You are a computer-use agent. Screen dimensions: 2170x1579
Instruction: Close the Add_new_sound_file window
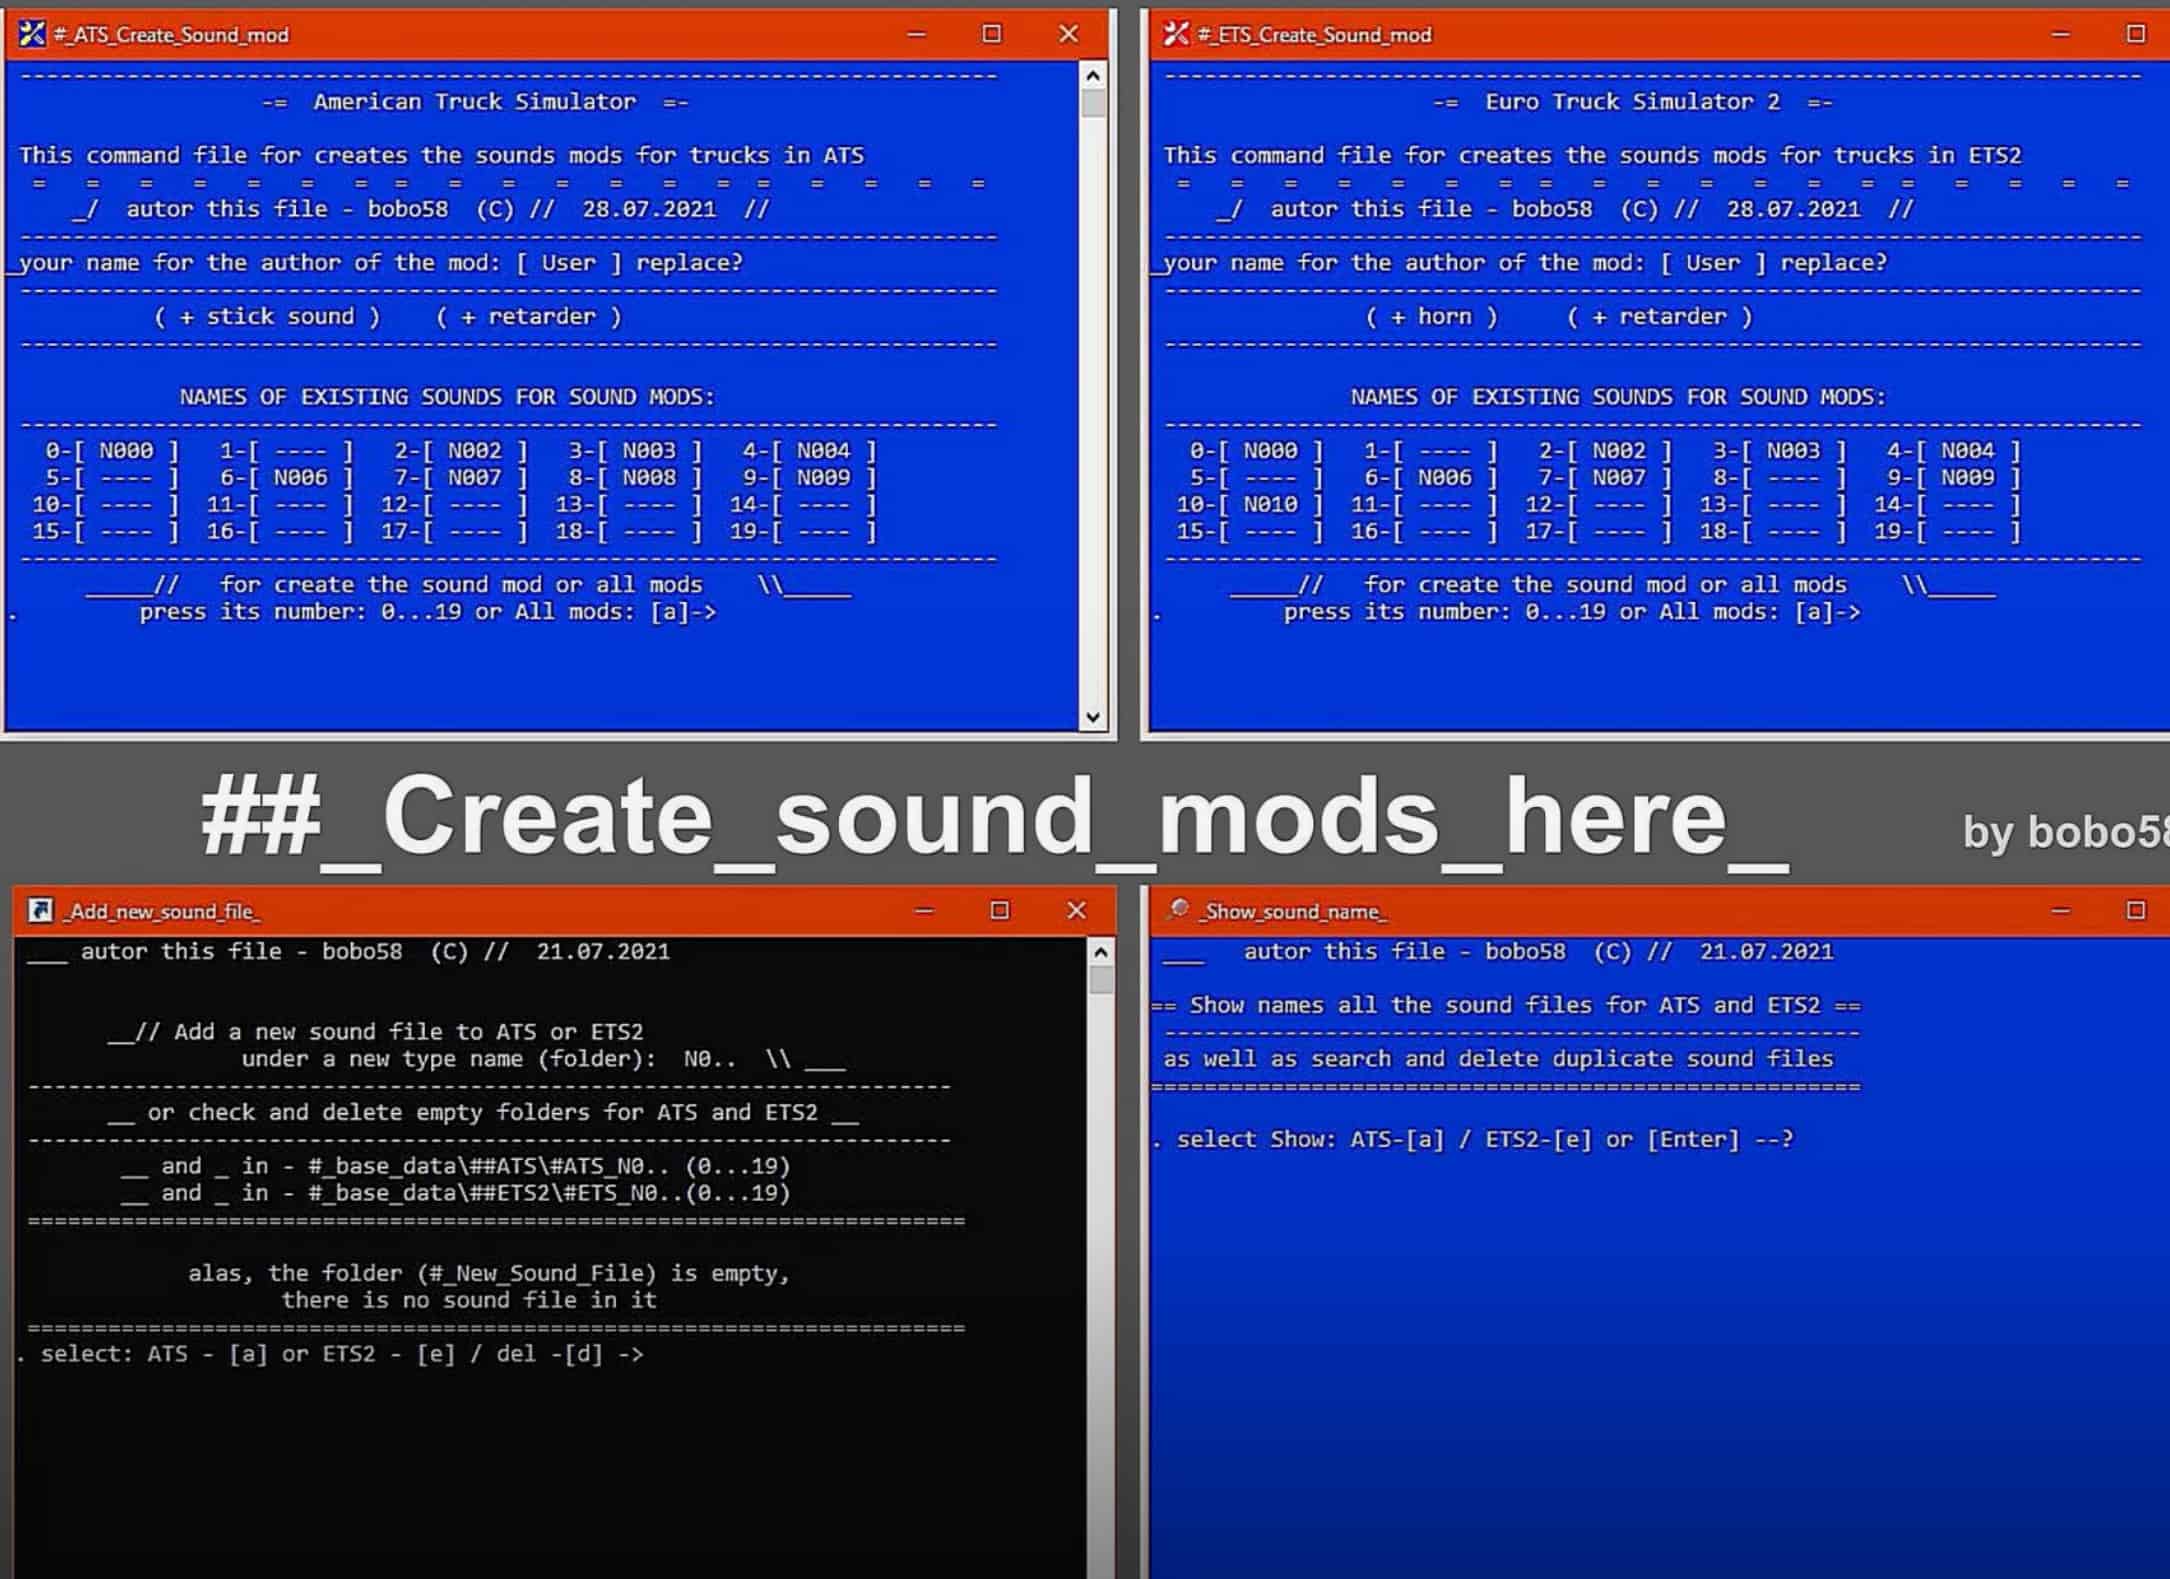pyautogui.click(x=1076, y=910)
